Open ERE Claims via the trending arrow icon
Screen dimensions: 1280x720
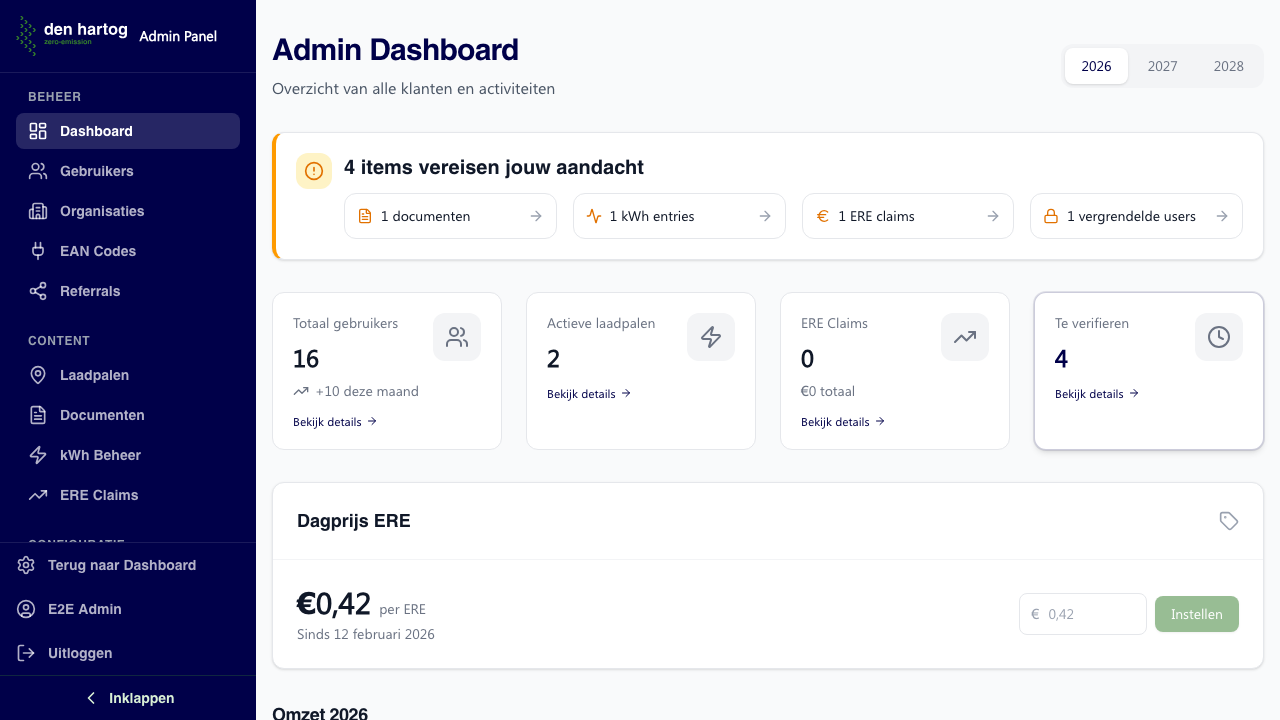pos(37,495)
